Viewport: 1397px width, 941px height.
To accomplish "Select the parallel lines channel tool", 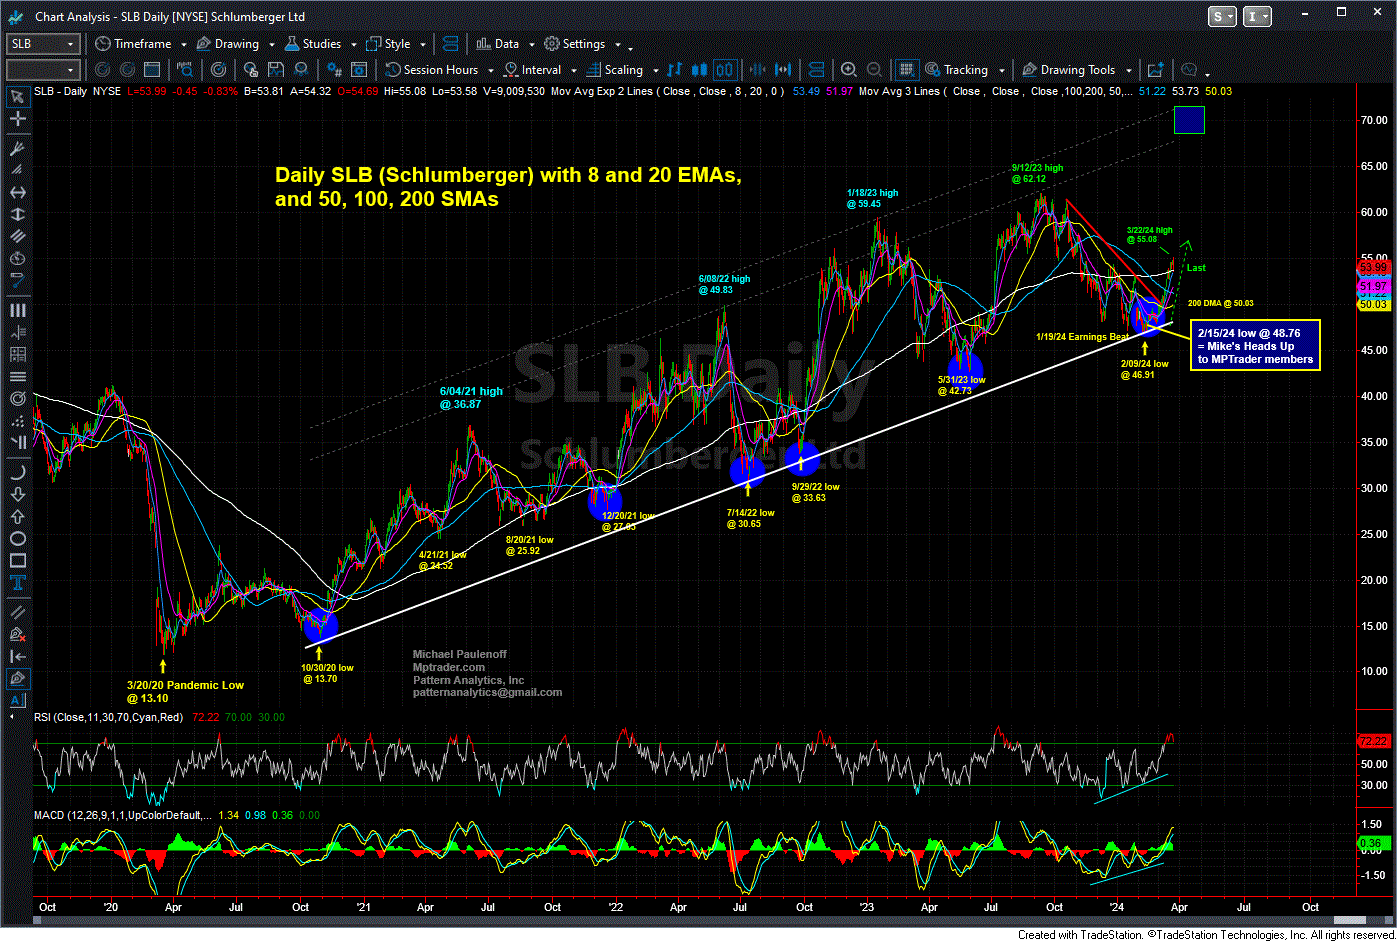I will (x=18, y=238).
